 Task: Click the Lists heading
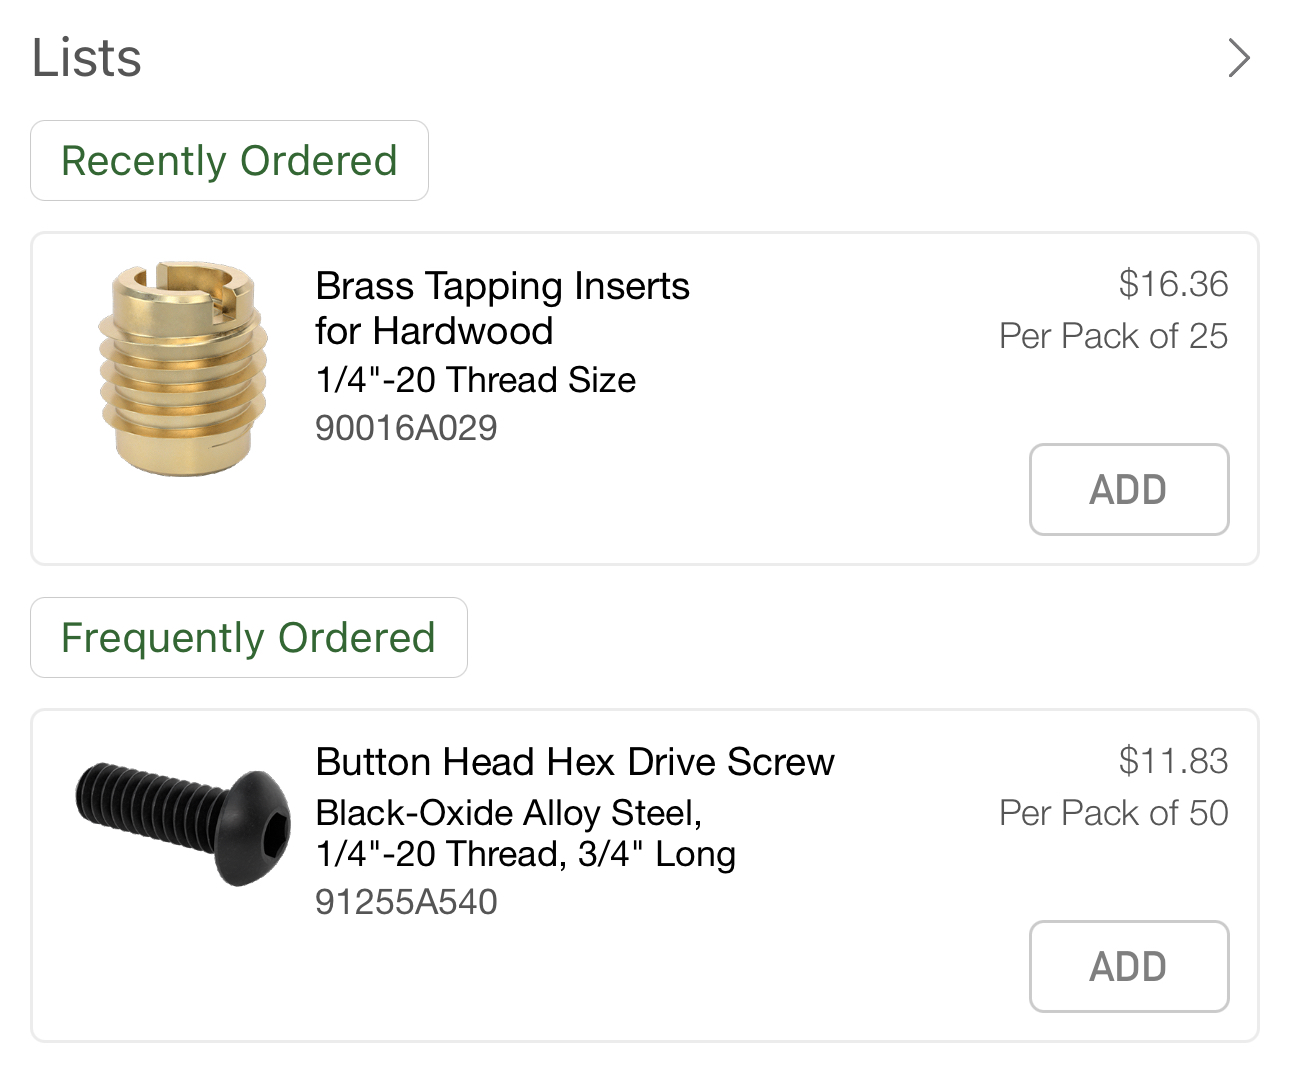pos(87,58)
